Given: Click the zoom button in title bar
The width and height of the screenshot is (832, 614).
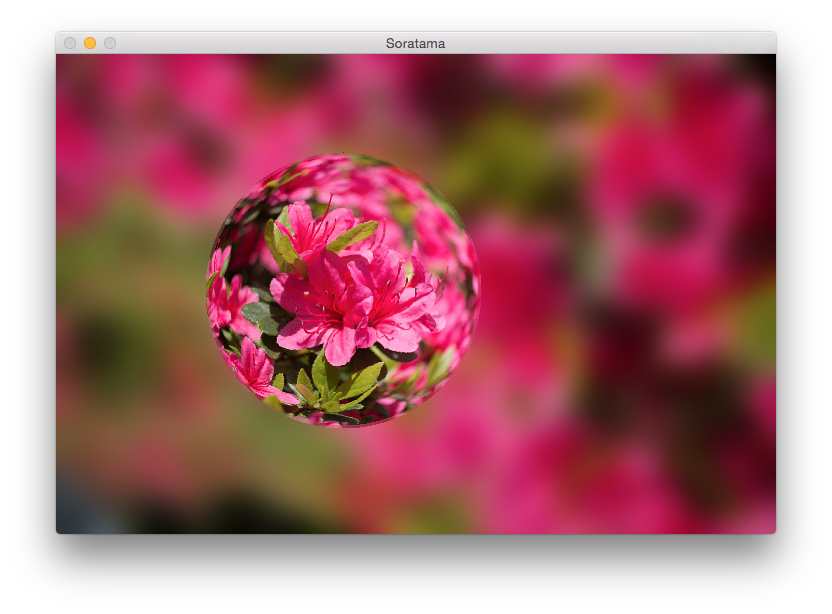Looking at the screenshot, I should click(110, 43).
